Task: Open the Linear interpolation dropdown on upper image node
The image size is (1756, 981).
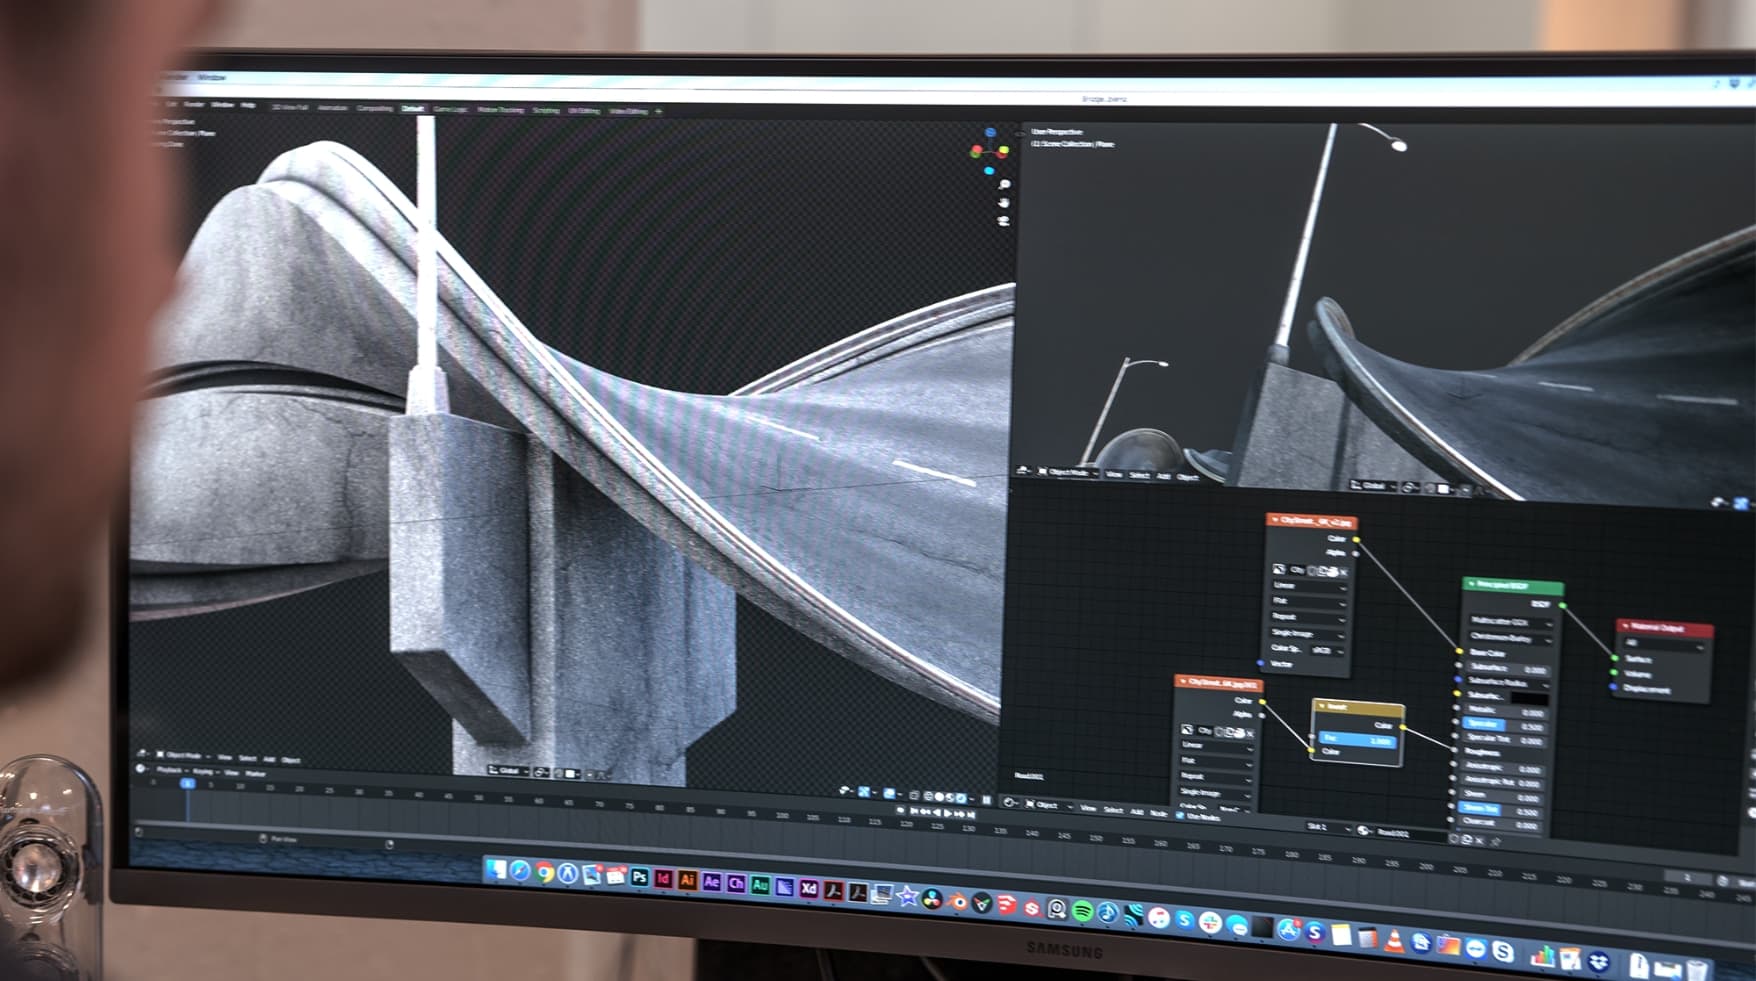Action: [x=1309, y=587]
